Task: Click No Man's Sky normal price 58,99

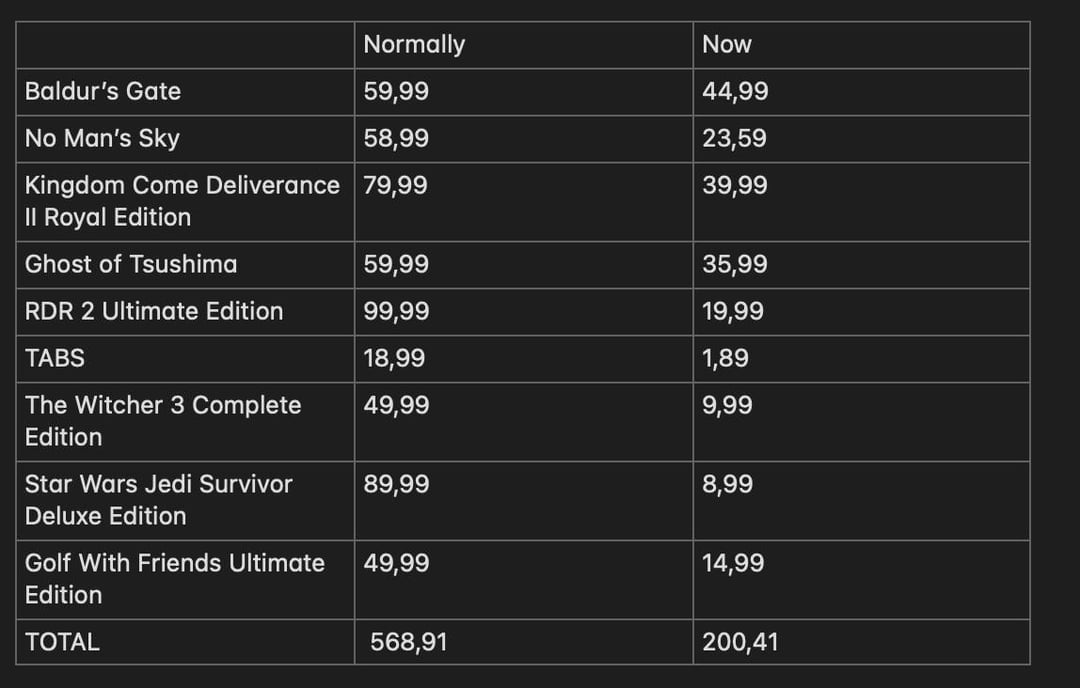Action: pos(396,139)
